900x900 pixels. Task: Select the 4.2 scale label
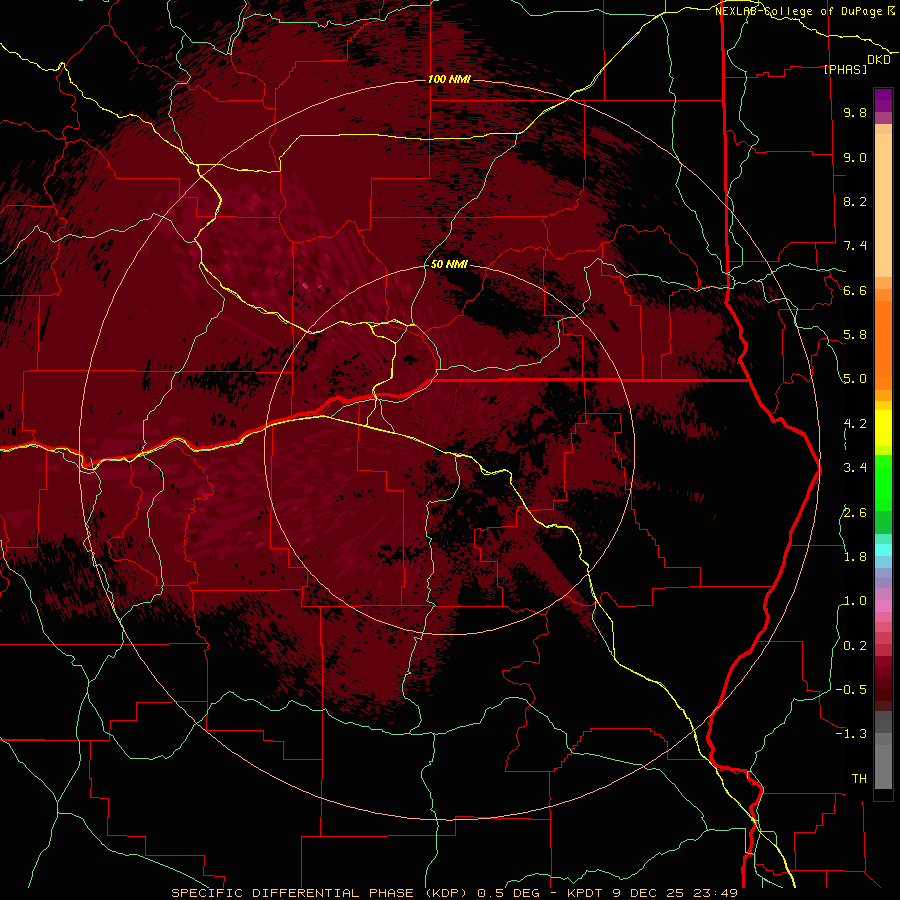[x=855, y=424]
